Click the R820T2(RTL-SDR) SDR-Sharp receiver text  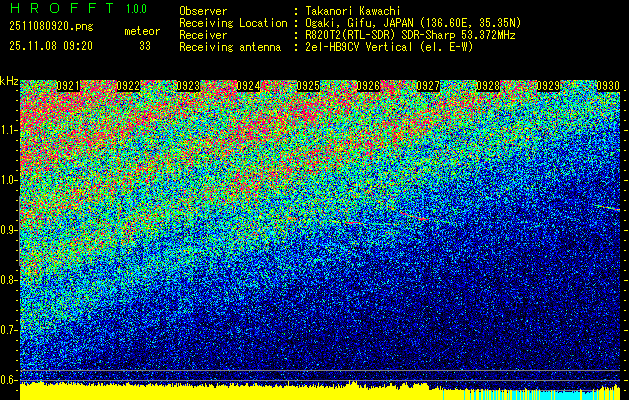[x=410, y=35]
